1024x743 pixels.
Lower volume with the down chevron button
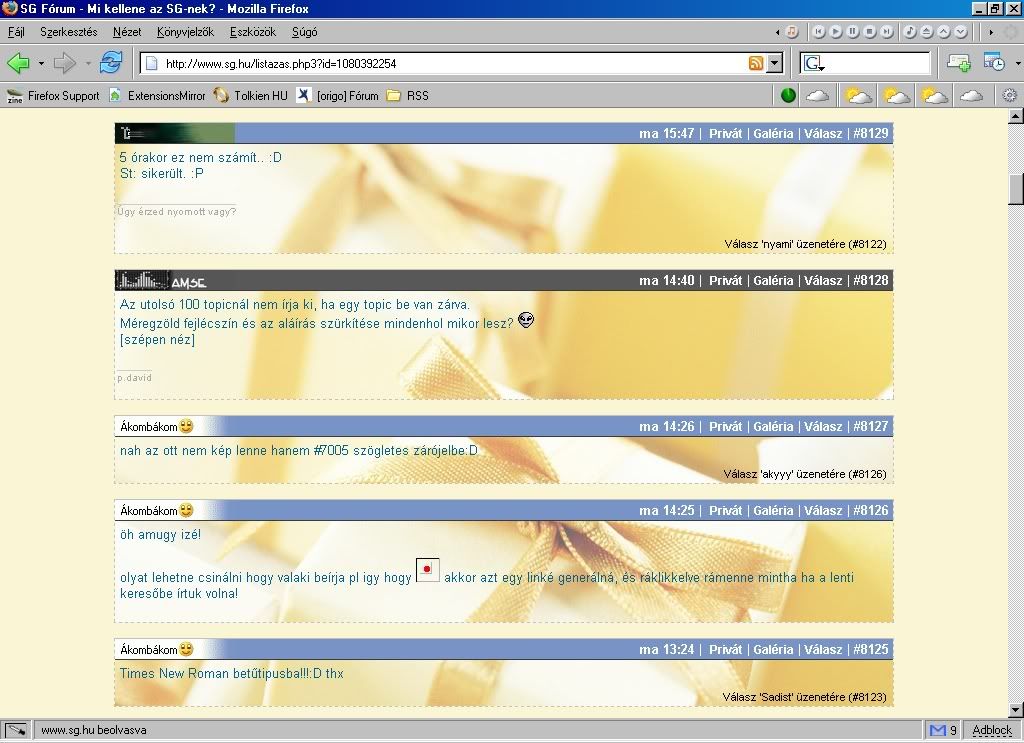pos(961,31)
